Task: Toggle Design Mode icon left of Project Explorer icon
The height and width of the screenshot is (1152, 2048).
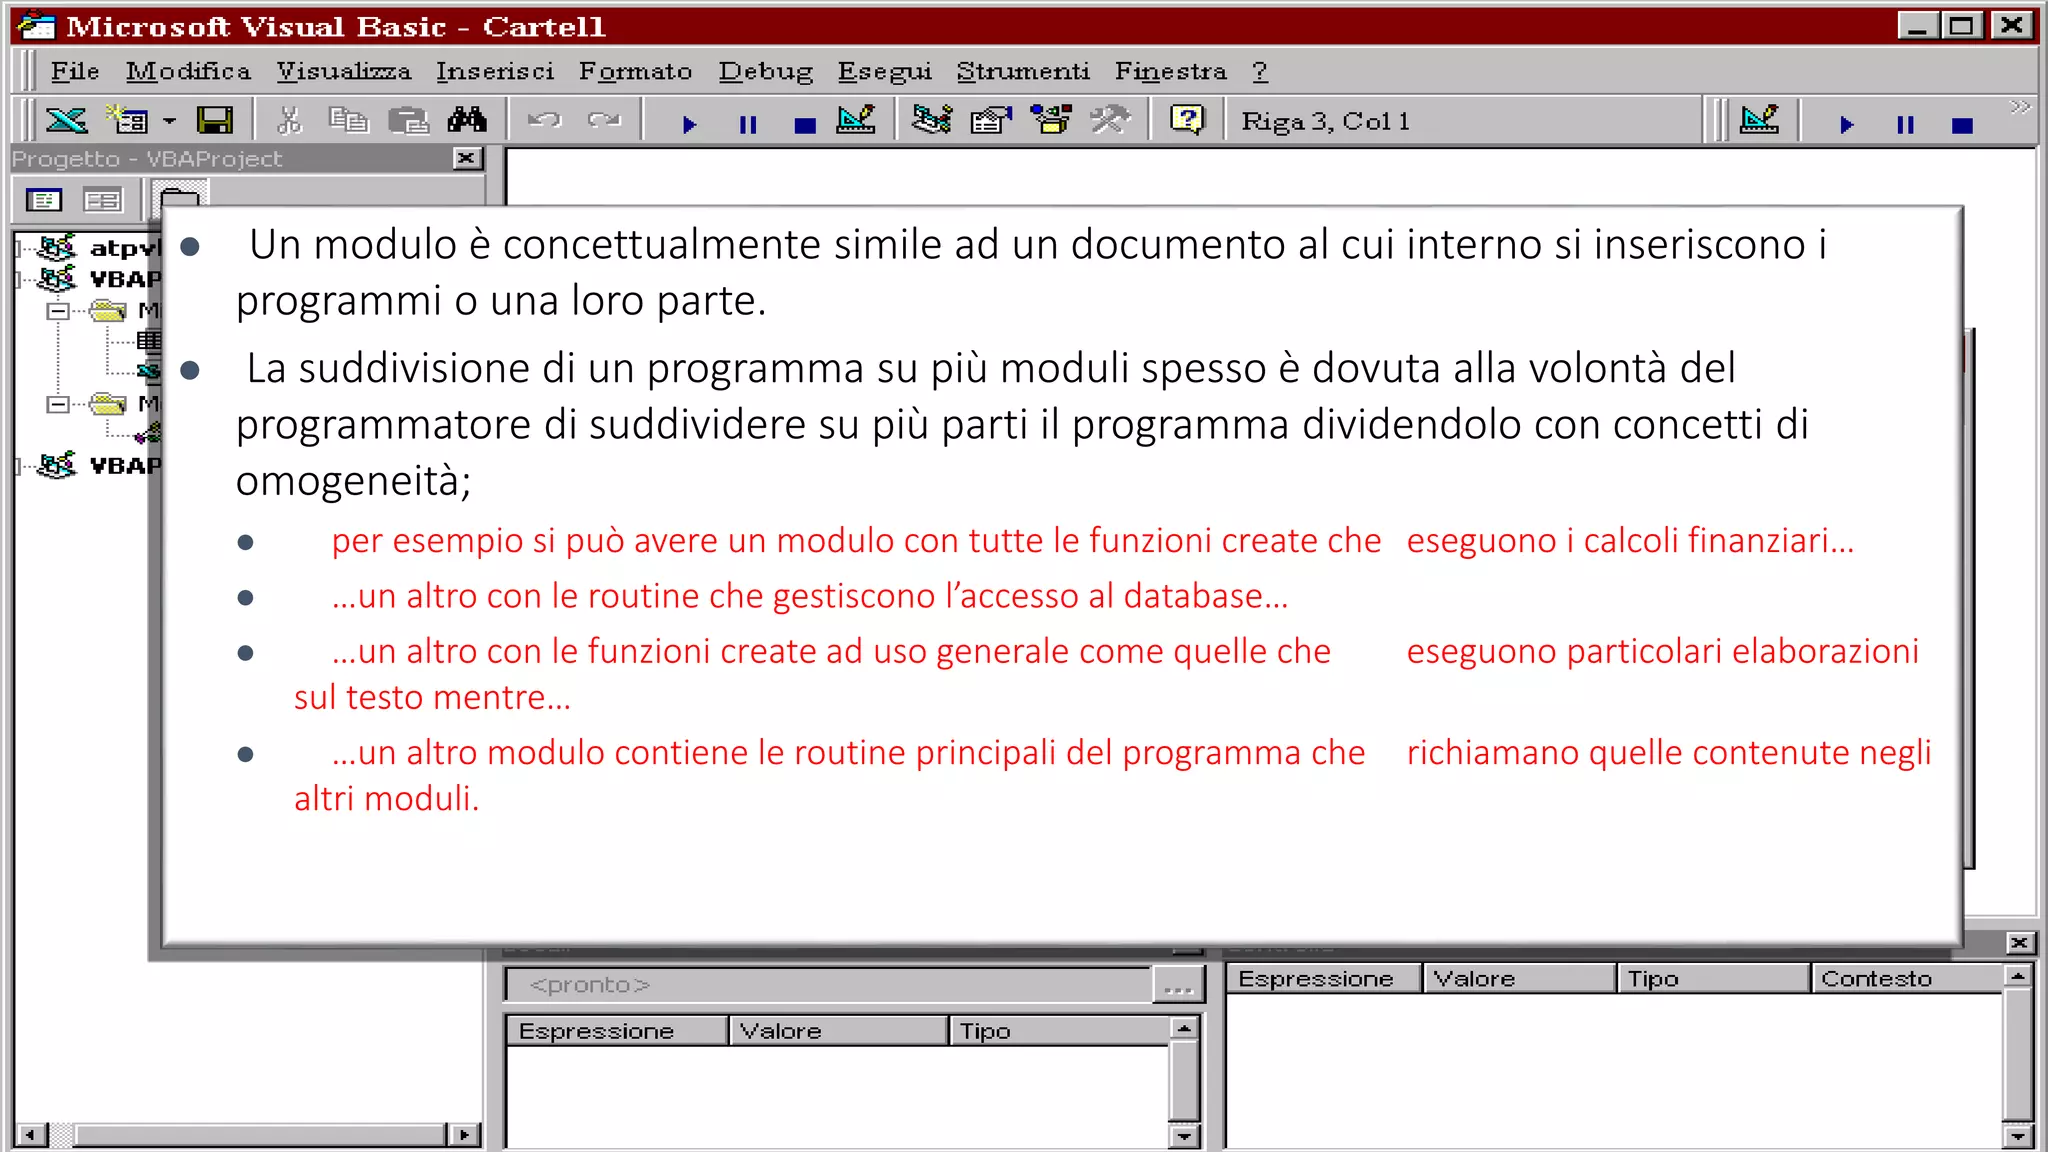Action: pyautogui.click(x=857, y=121)
